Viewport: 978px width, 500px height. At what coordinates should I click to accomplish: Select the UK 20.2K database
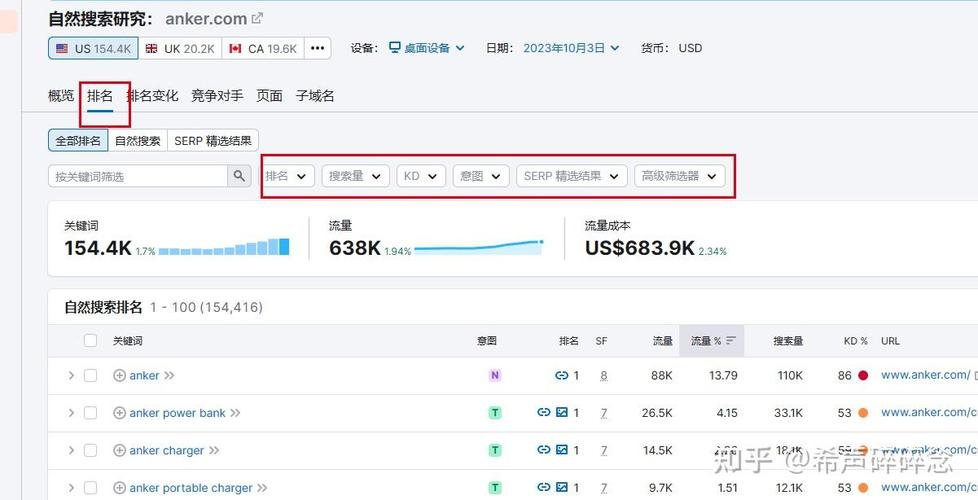(x=180, y=48)
